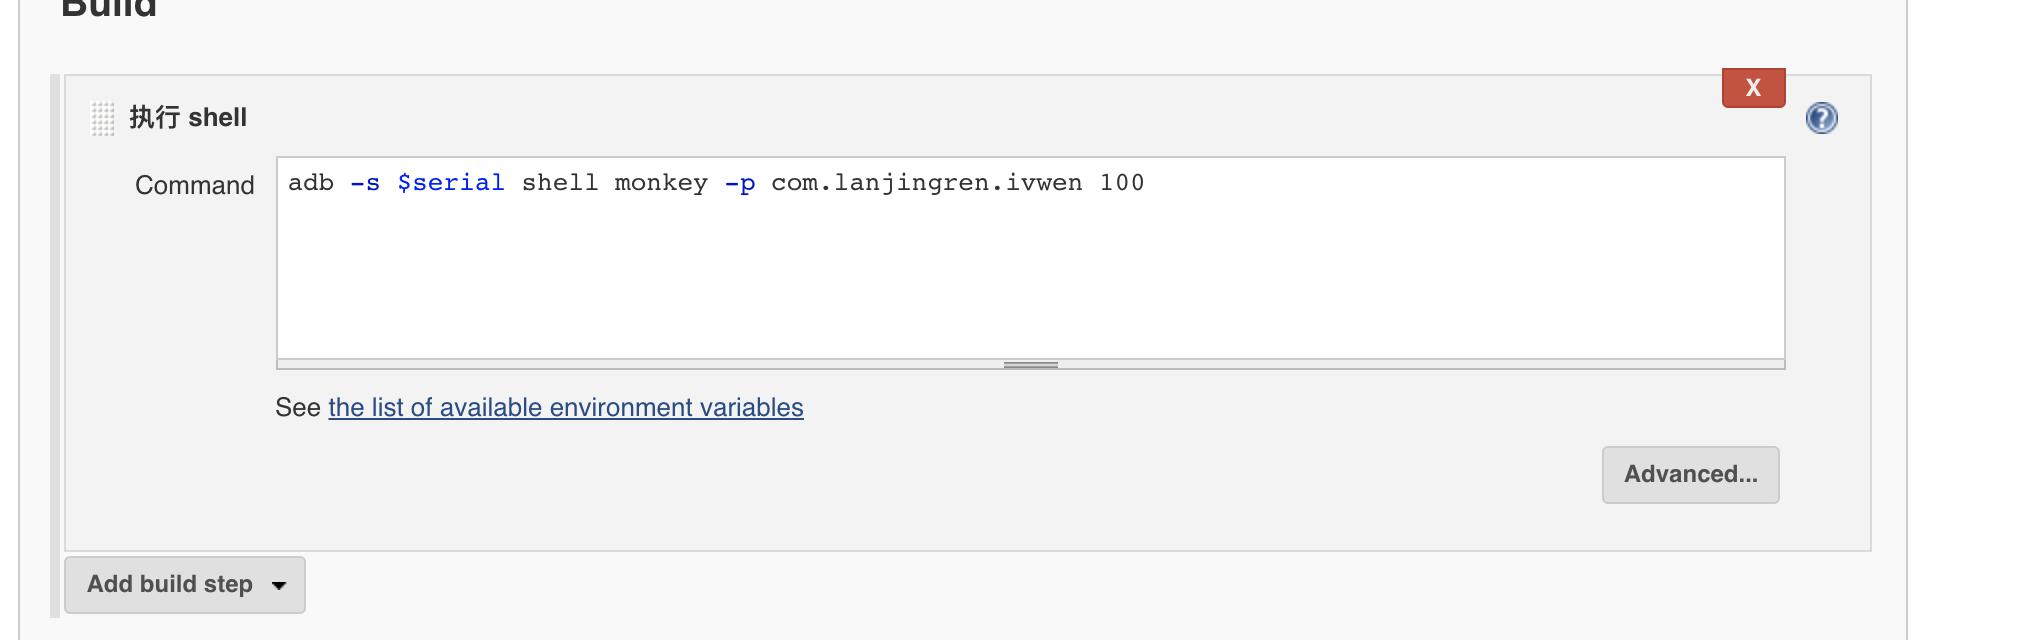Viewport: 2020px width, 640px height.
Task: Click the Build section heading
Action: [109, 9]
